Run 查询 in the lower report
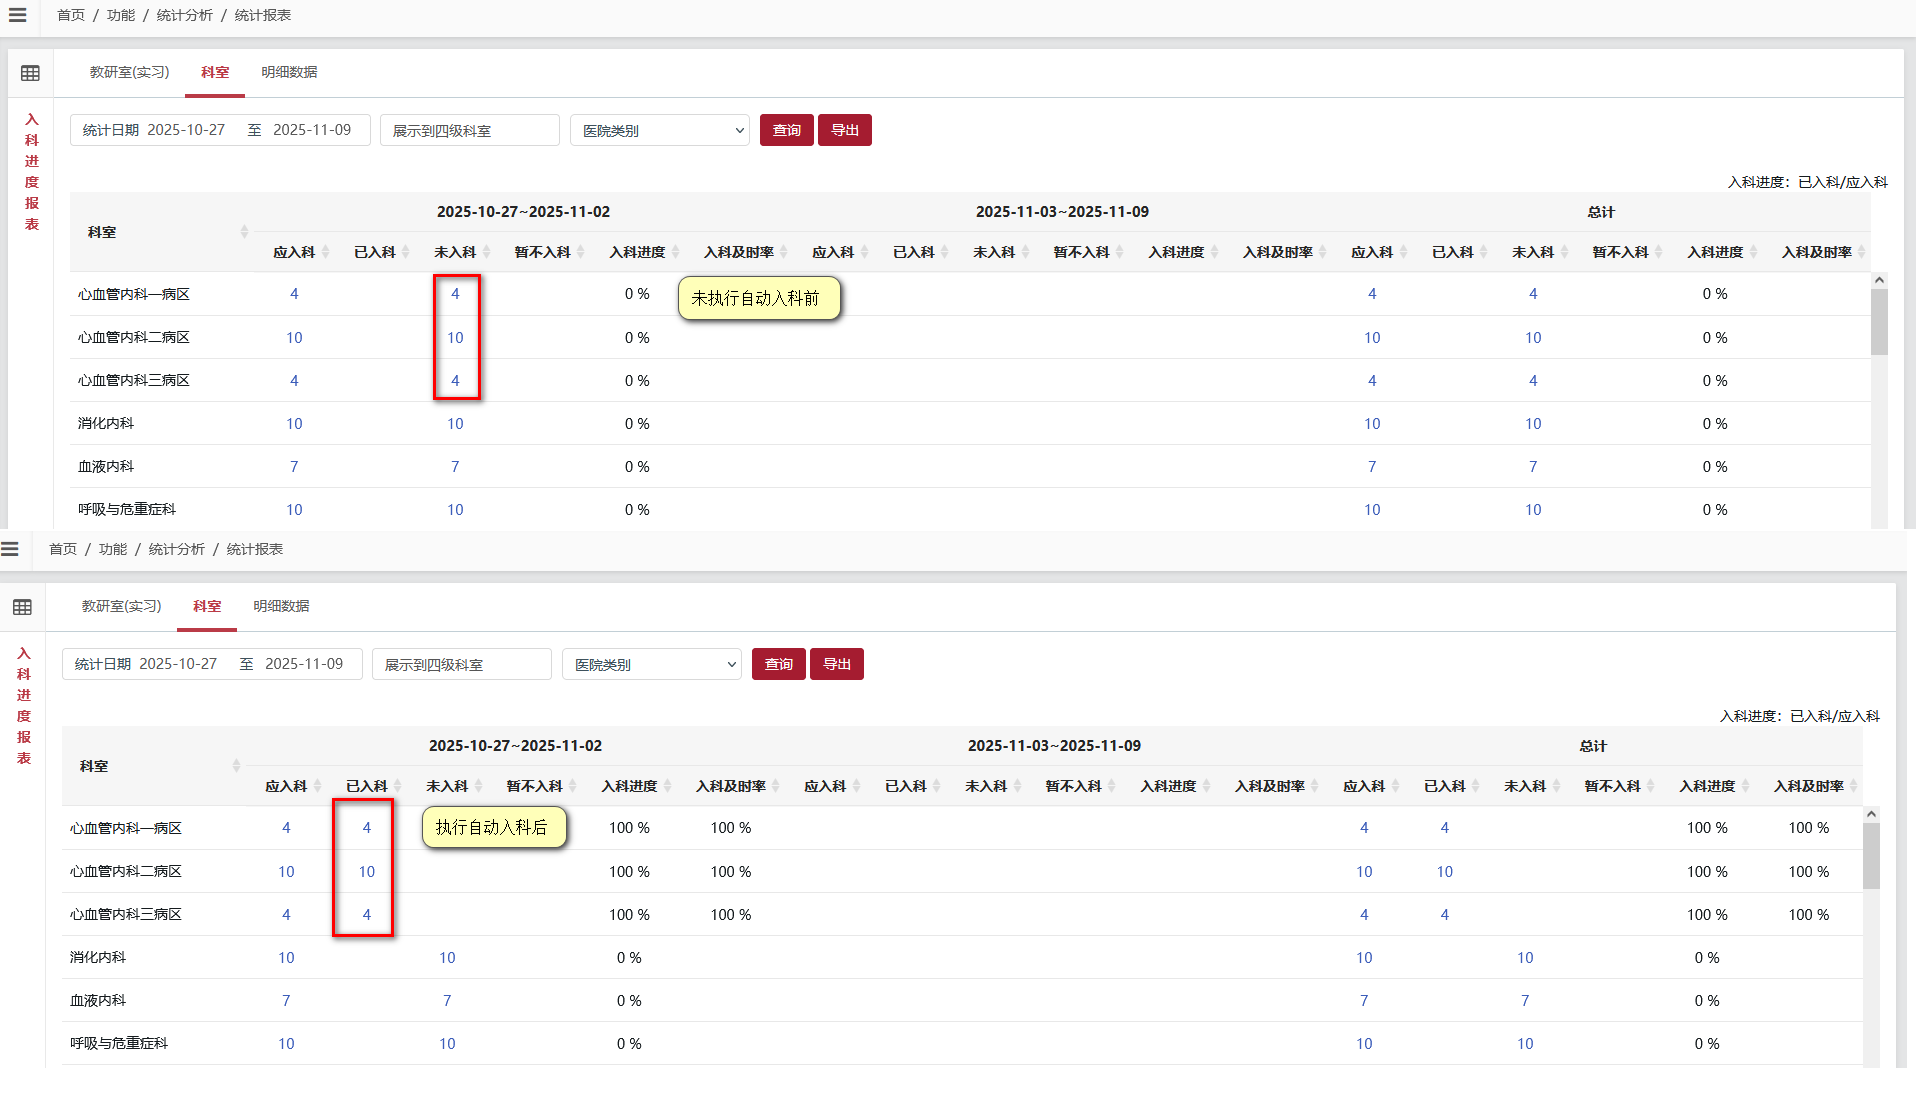Screen dimensions: 1916x1113 click(x=779, y=664)
